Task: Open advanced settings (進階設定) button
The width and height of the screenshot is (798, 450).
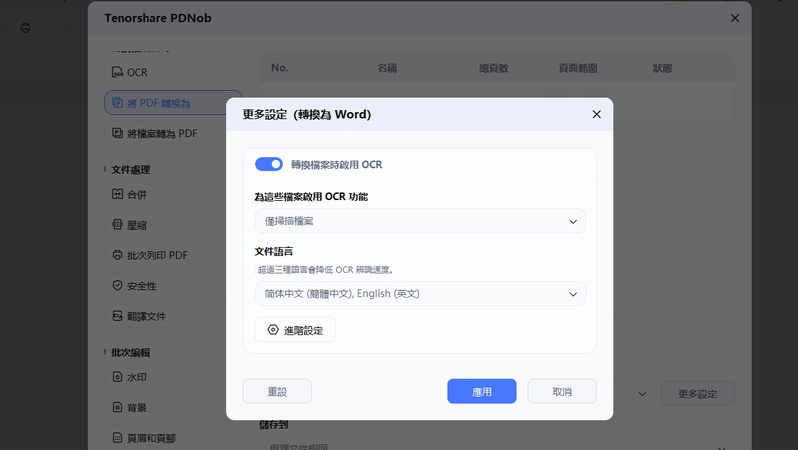Action: pyautogui.click(x=295, y=330)
